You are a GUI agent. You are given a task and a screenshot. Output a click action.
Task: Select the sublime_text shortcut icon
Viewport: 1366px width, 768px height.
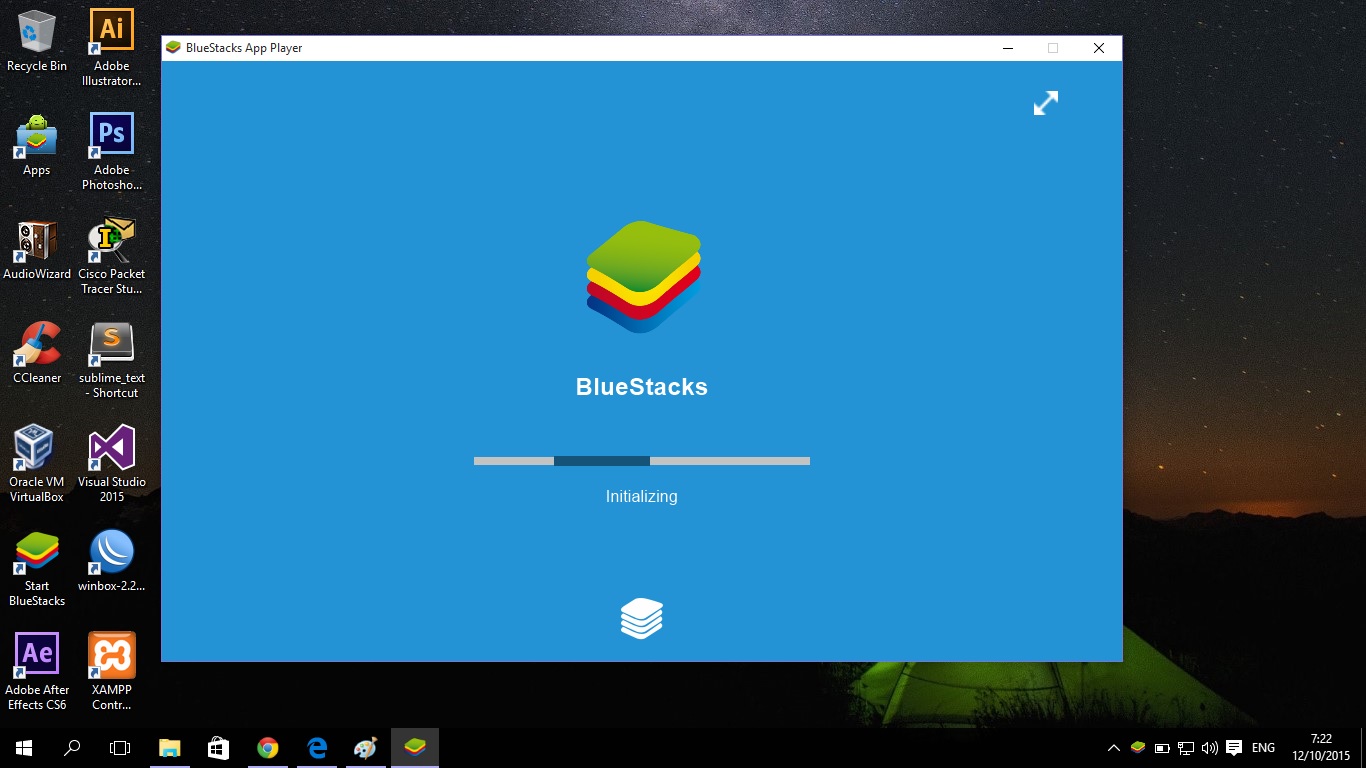click(112, 359)
